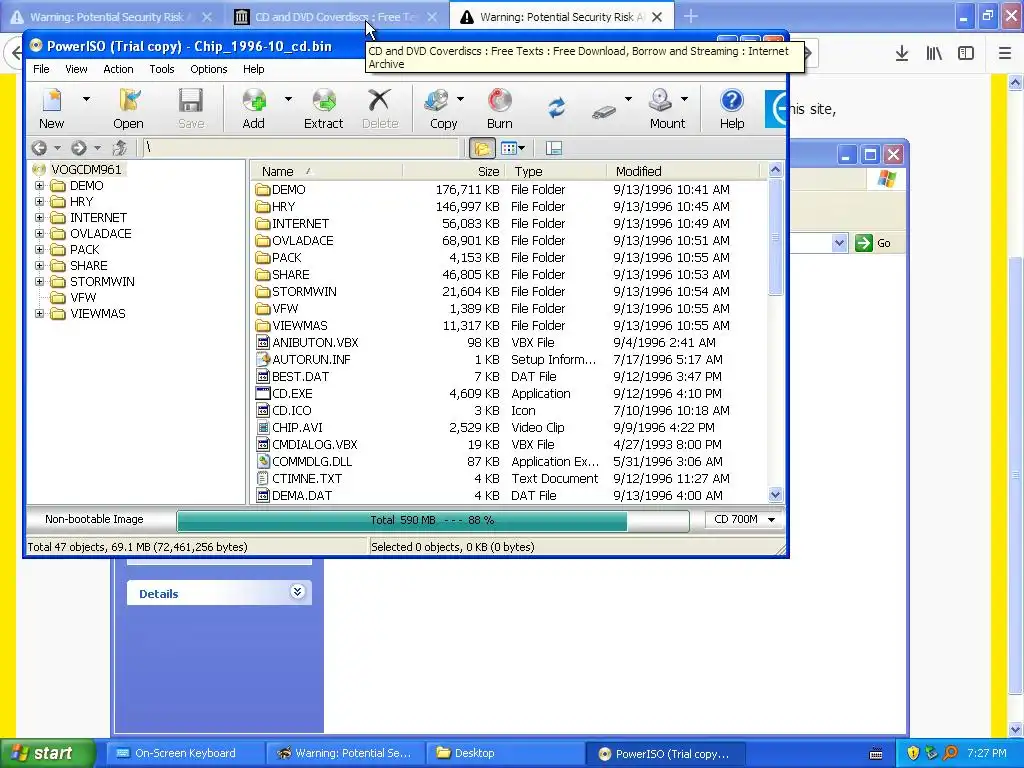Open Firefox hamburger menu

1005,54
